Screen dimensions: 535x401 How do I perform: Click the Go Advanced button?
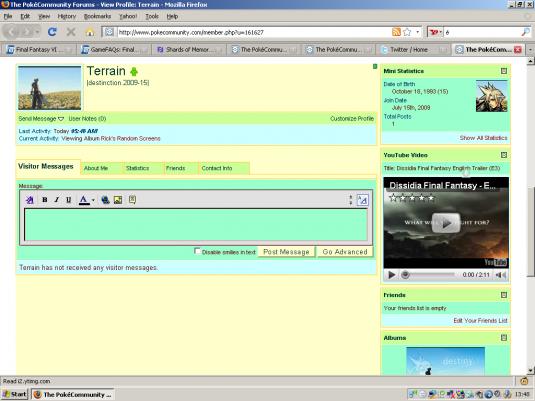click(345, 252)
